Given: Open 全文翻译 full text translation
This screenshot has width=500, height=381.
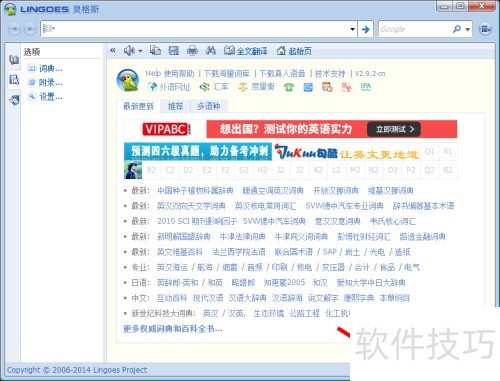Looking at the screenshot, I should click(x=246, y=51).
